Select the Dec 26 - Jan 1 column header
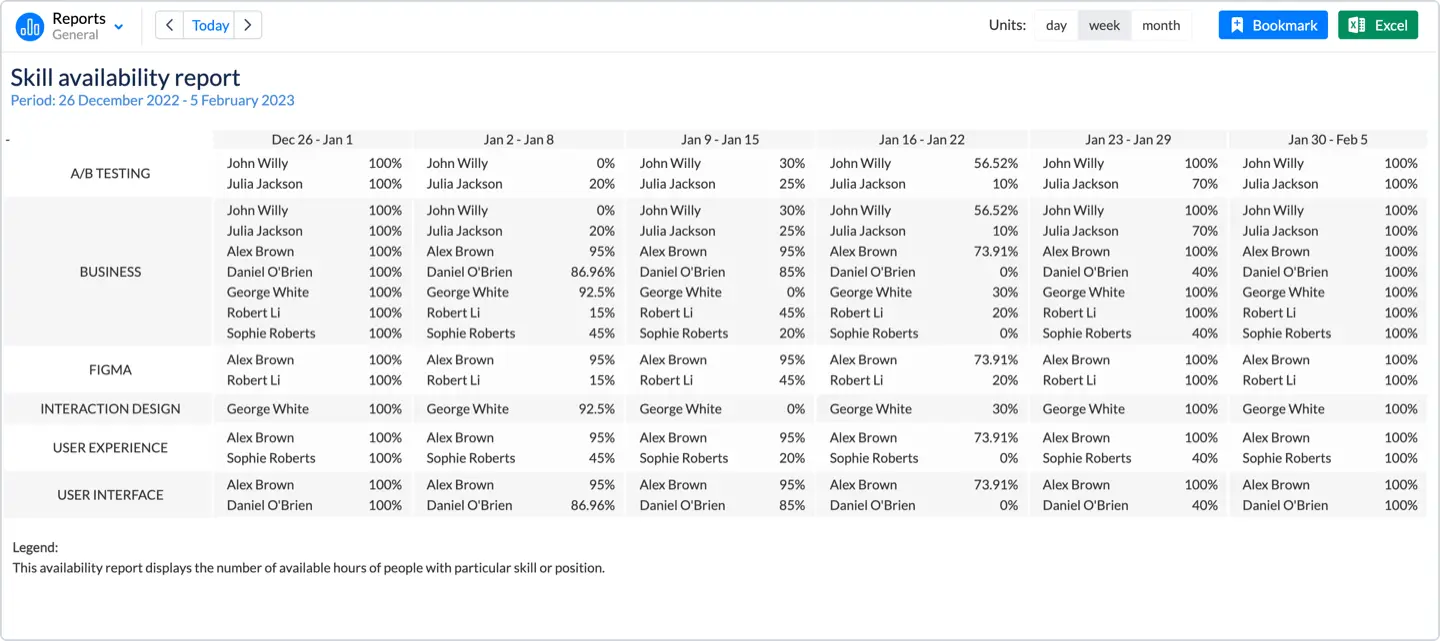1440x641 pixels. [312, 140]
